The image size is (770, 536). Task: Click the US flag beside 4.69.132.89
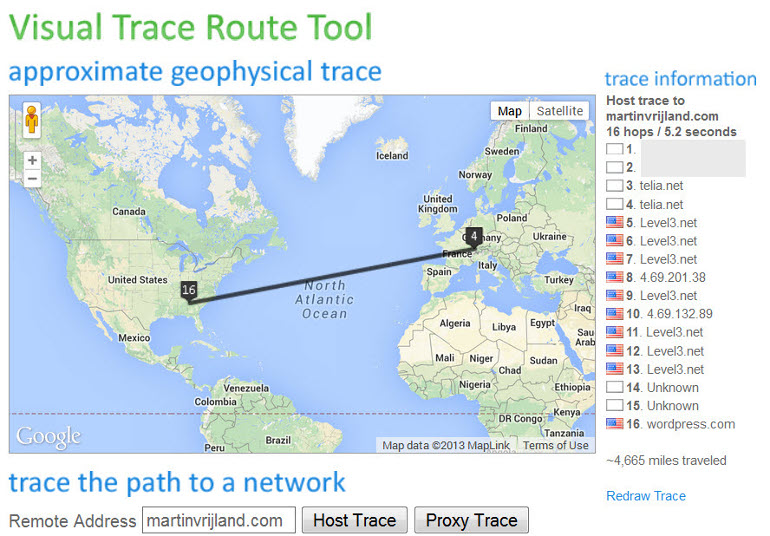click(x=614, y=313)
